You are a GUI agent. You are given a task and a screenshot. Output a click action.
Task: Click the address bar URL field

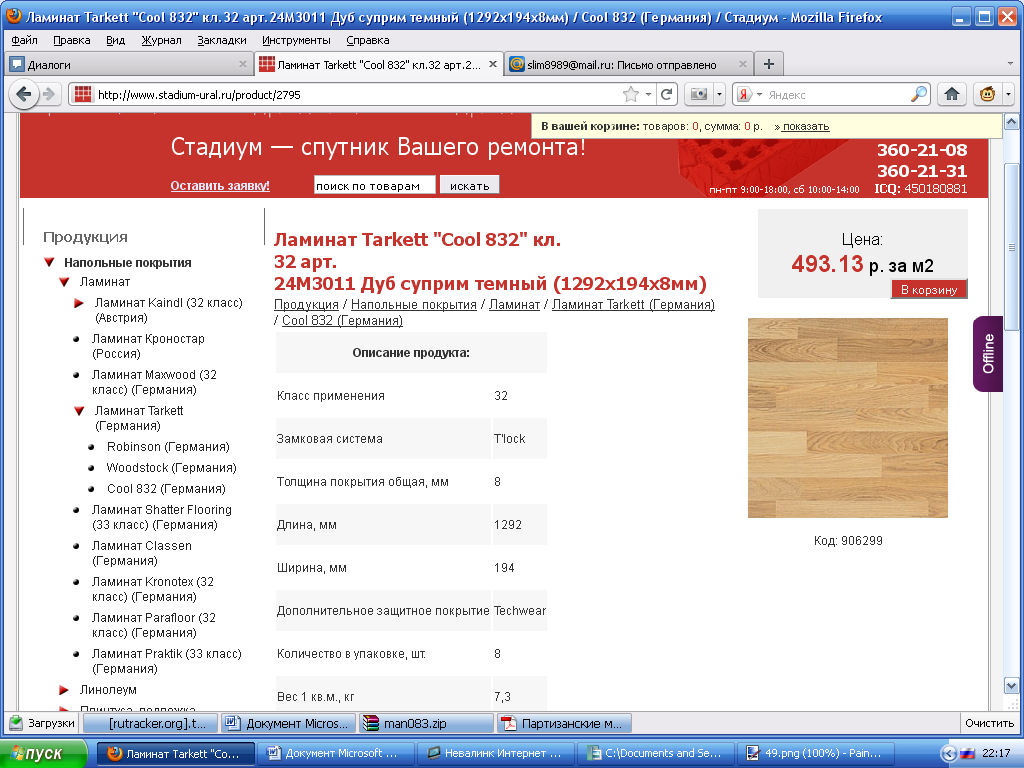(356, 95)
